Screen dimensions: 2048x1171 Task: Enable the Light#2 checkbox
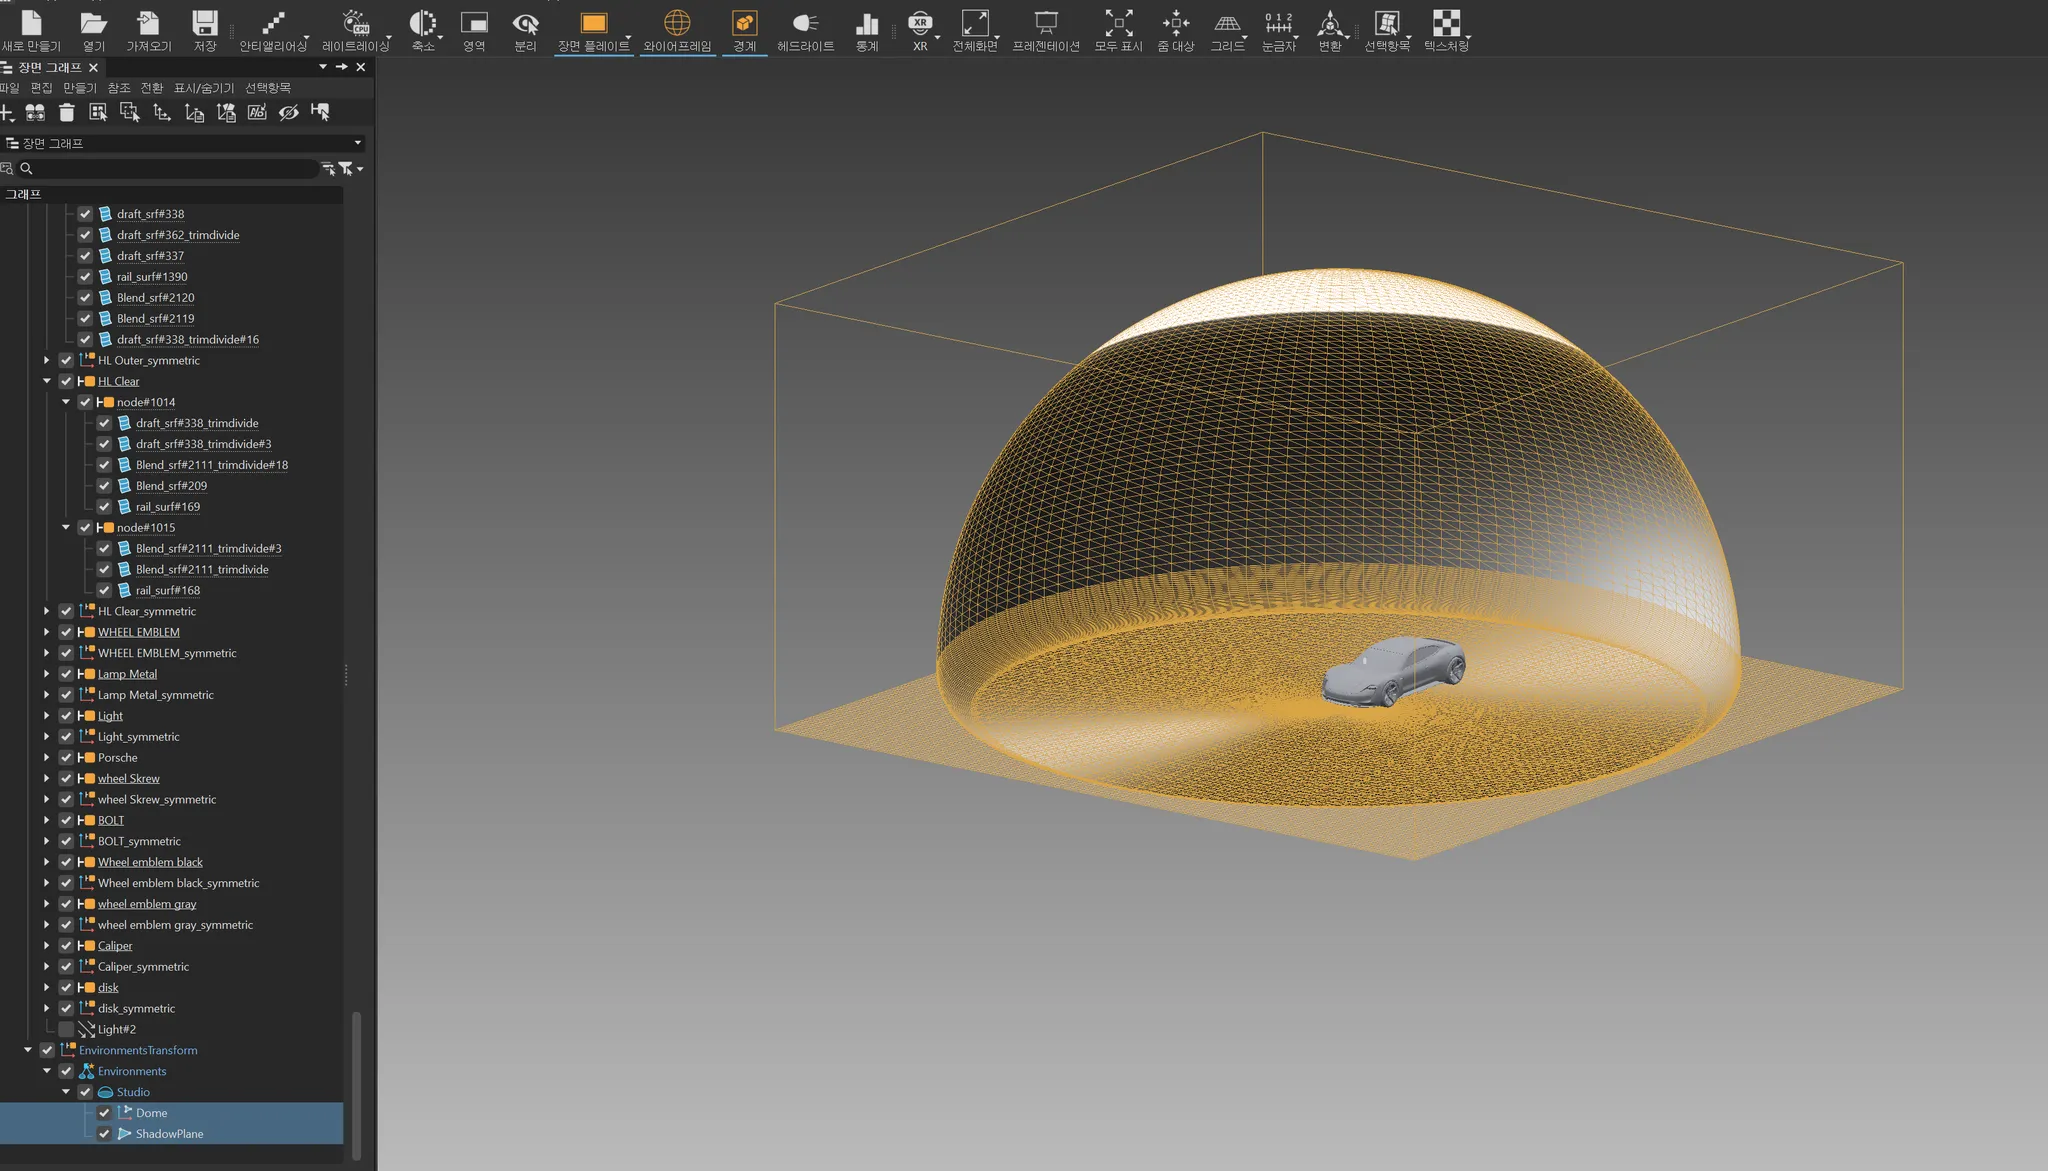point(66,1029)
